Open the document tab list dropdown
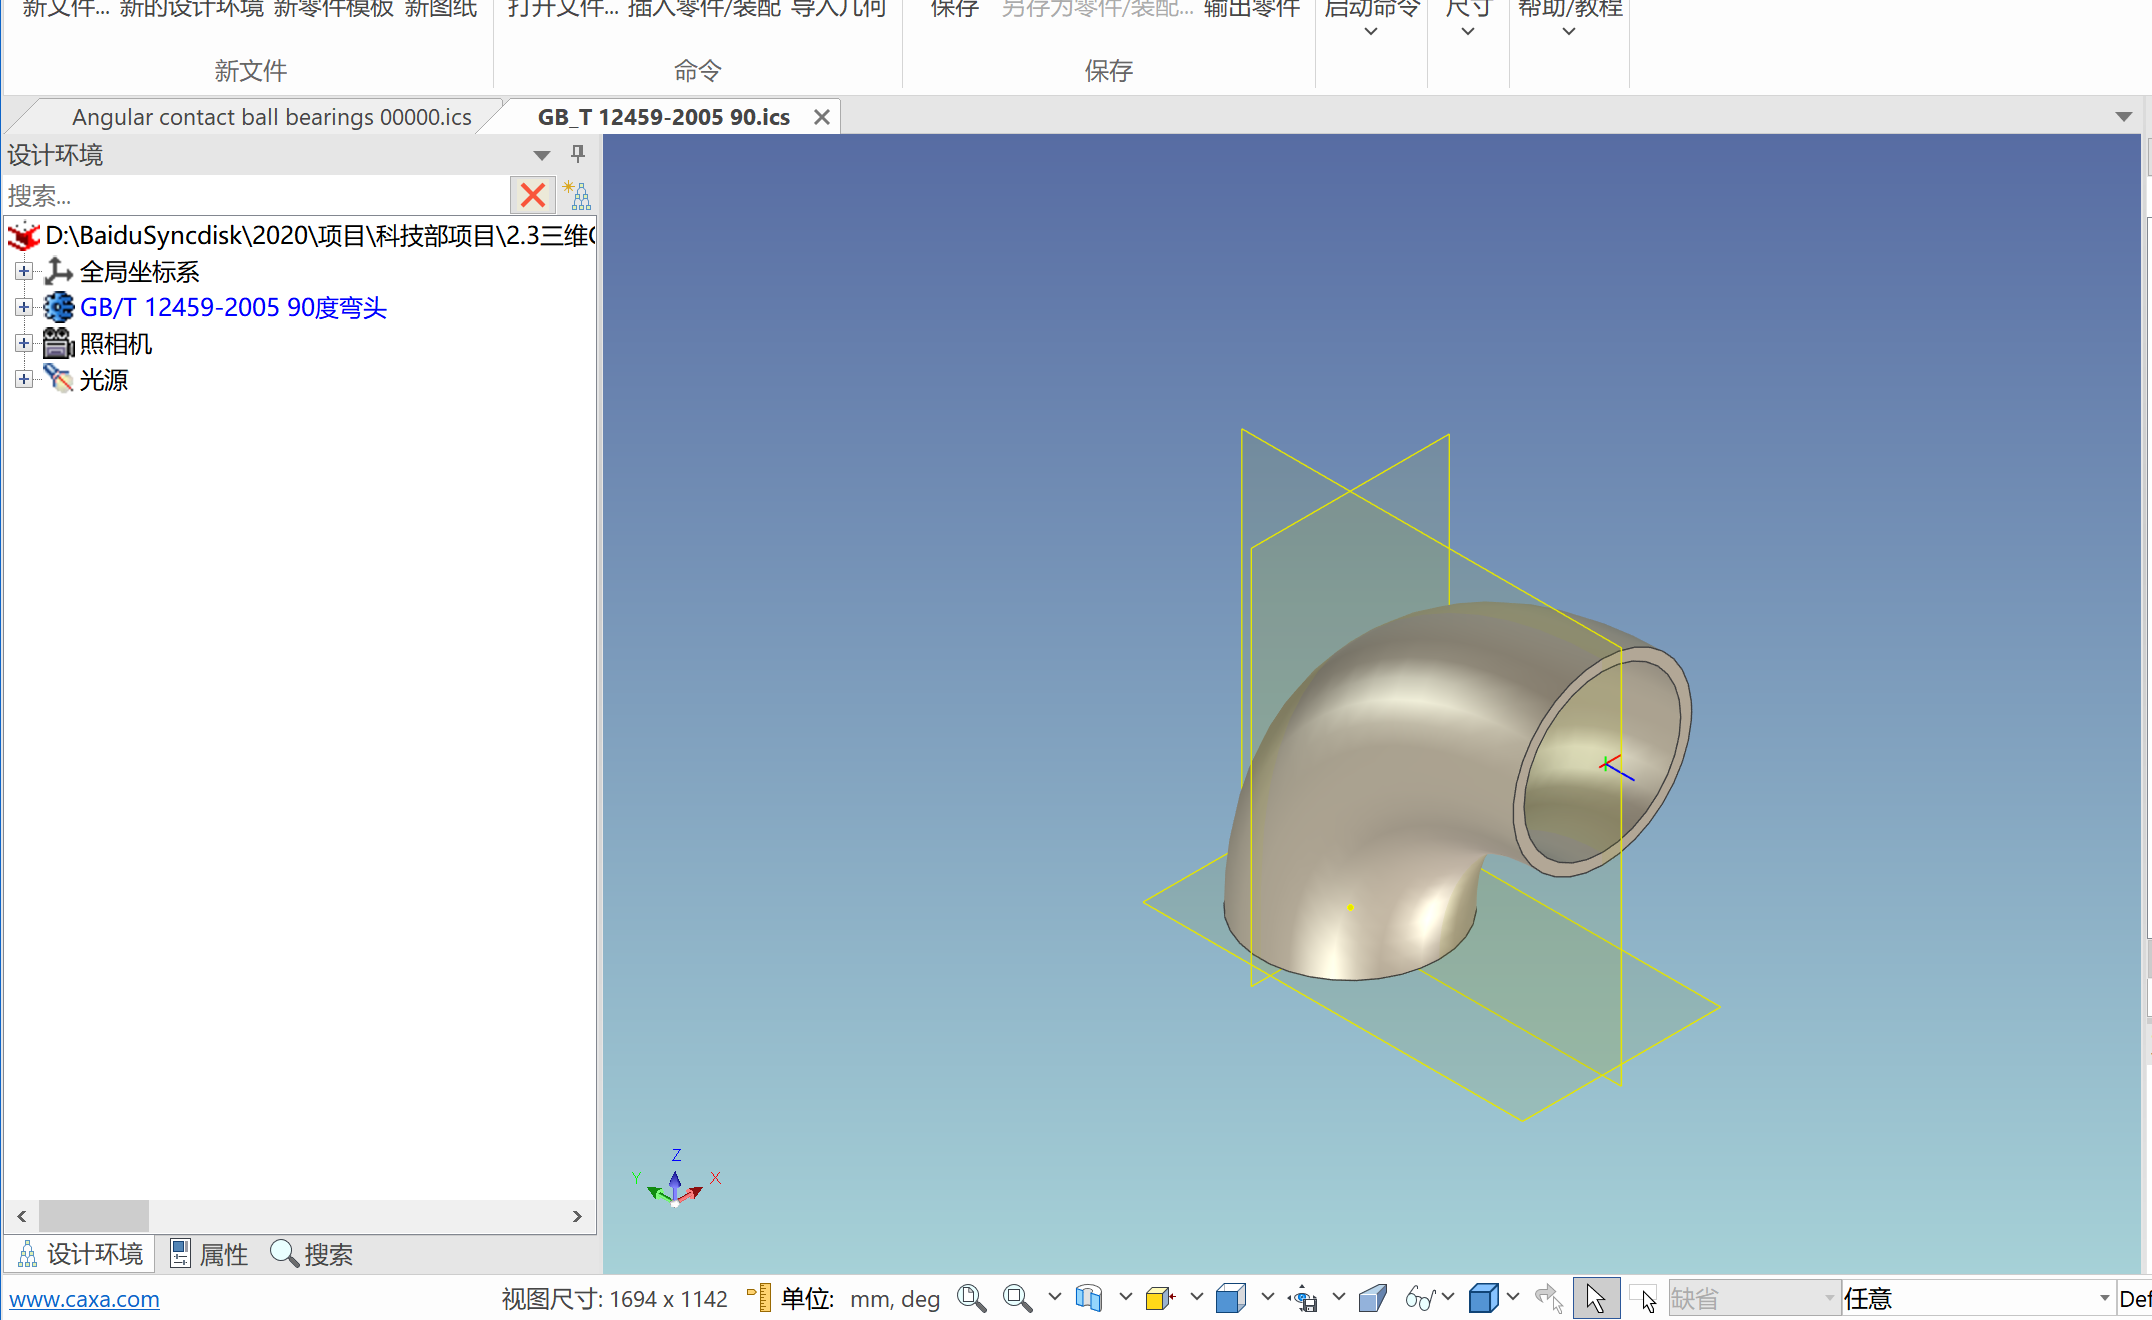The width and height of the screenshot is (2152, 1320). tap(2124, 117)
